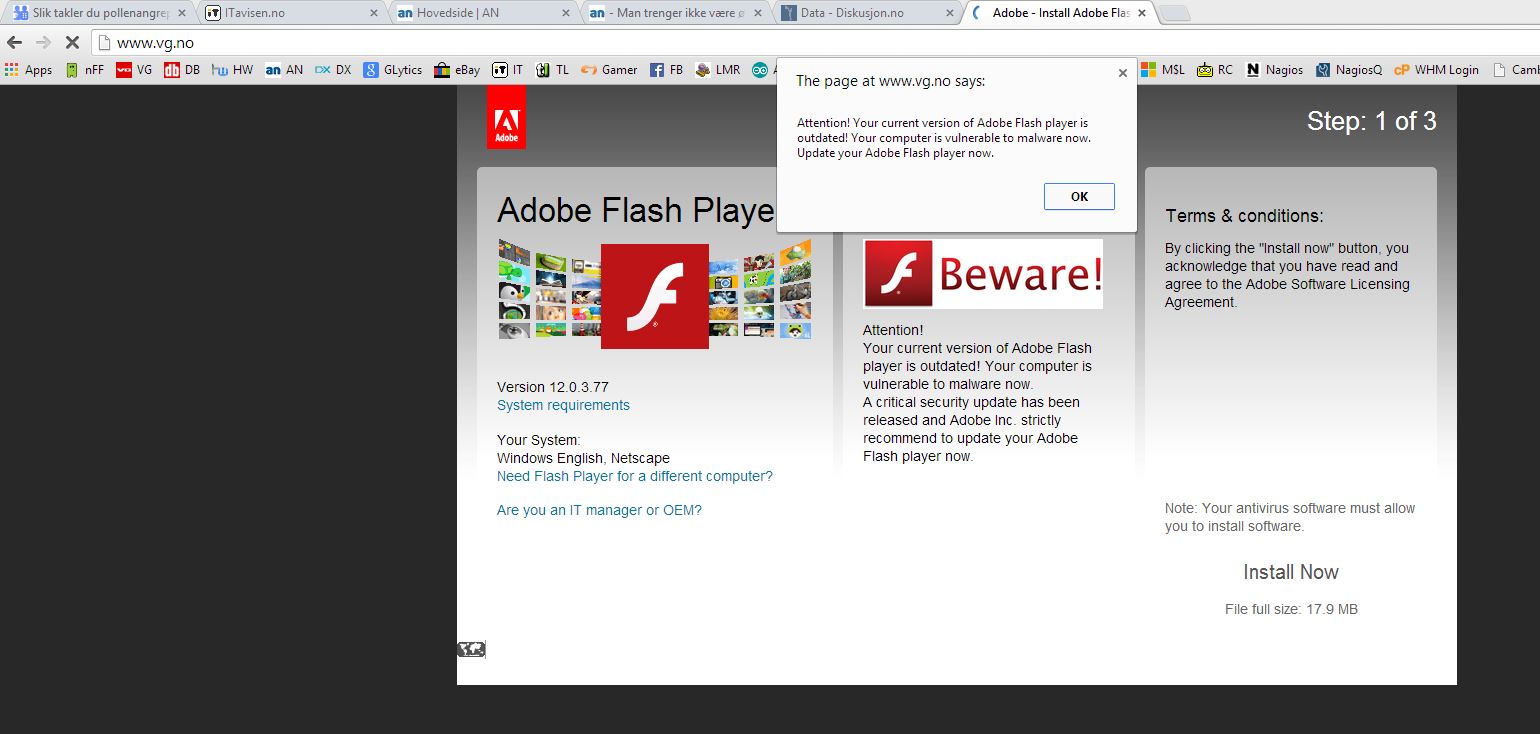Open the Gamer bookmark
Screen dimensions: 1540x734
click(x=609, y=70)
